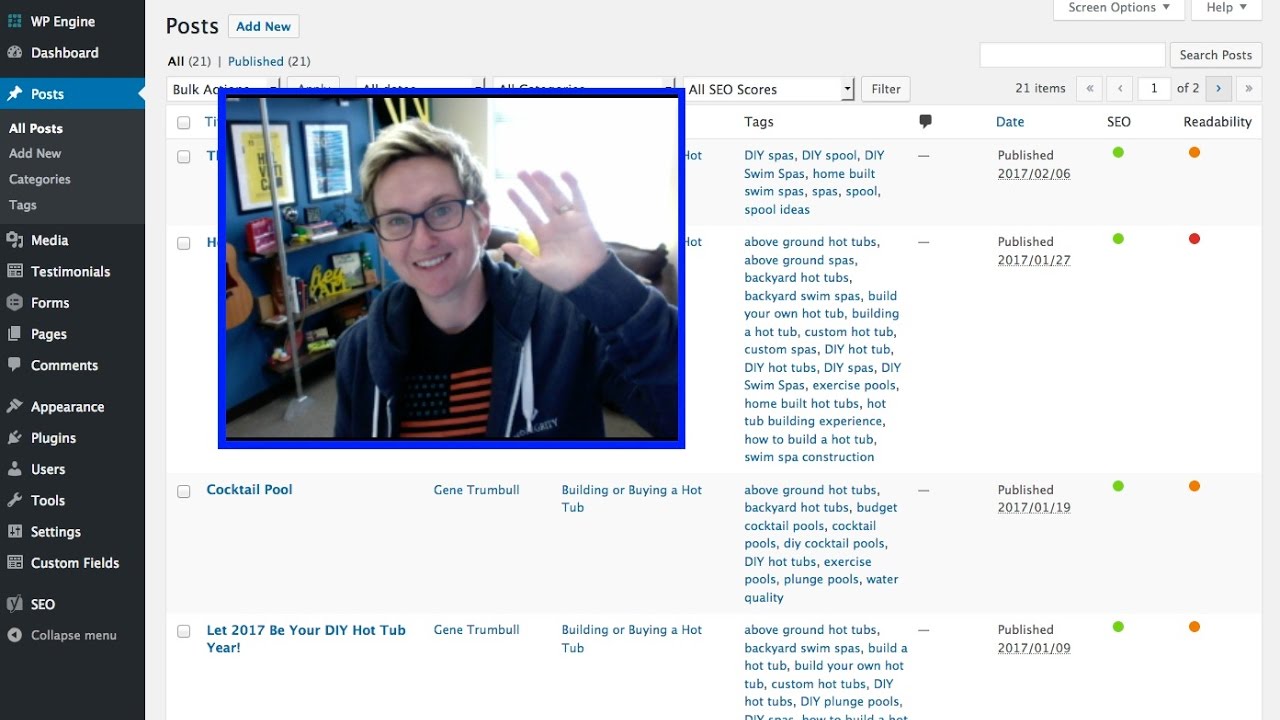Toggle the select-all posts checkbox

click(183, 122)
